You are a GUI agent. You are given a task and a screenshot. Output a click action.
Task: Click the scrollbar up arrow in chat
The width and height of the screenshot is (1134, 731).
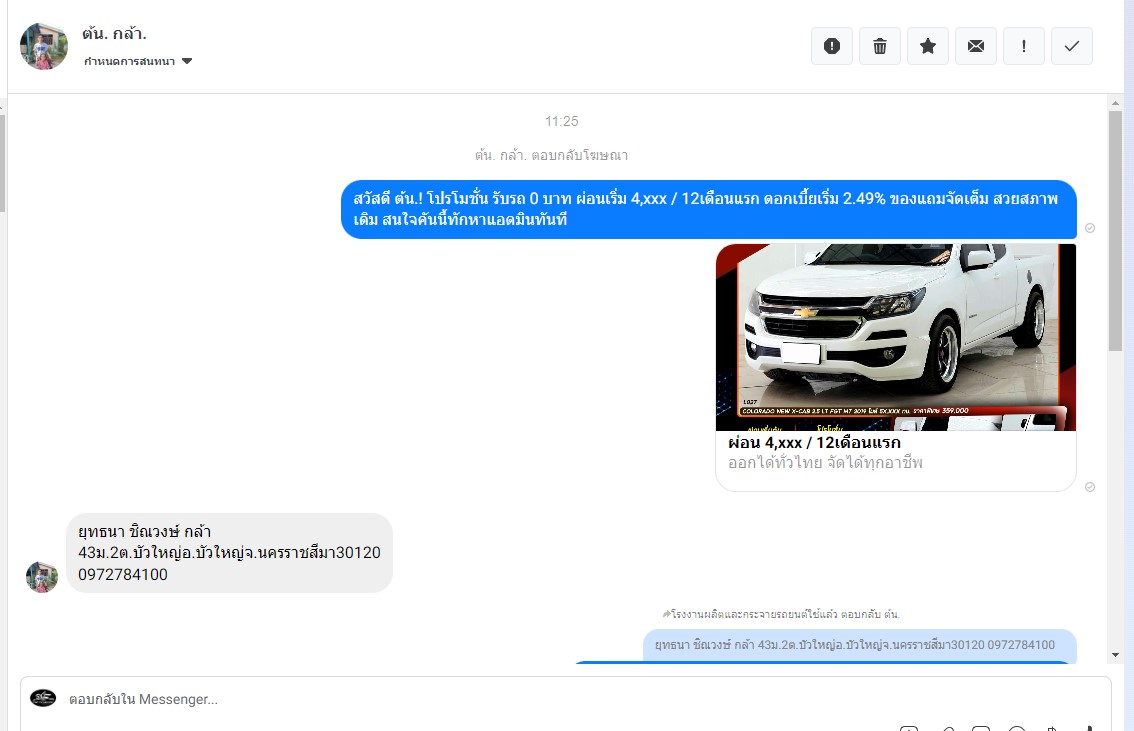(1116, 103)
